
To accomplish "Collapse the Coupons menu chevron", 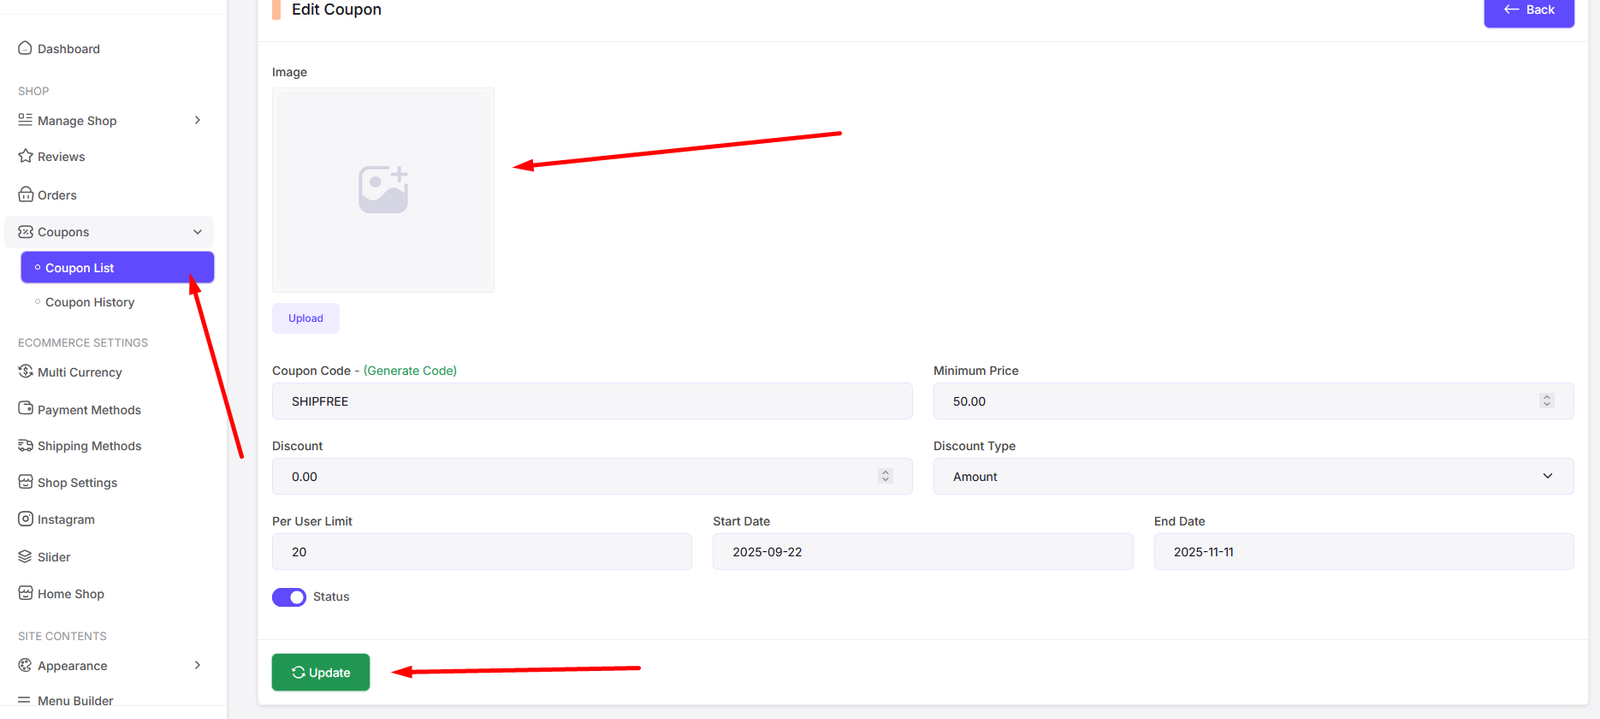I will pyautogui.click(x=197, y=232).
